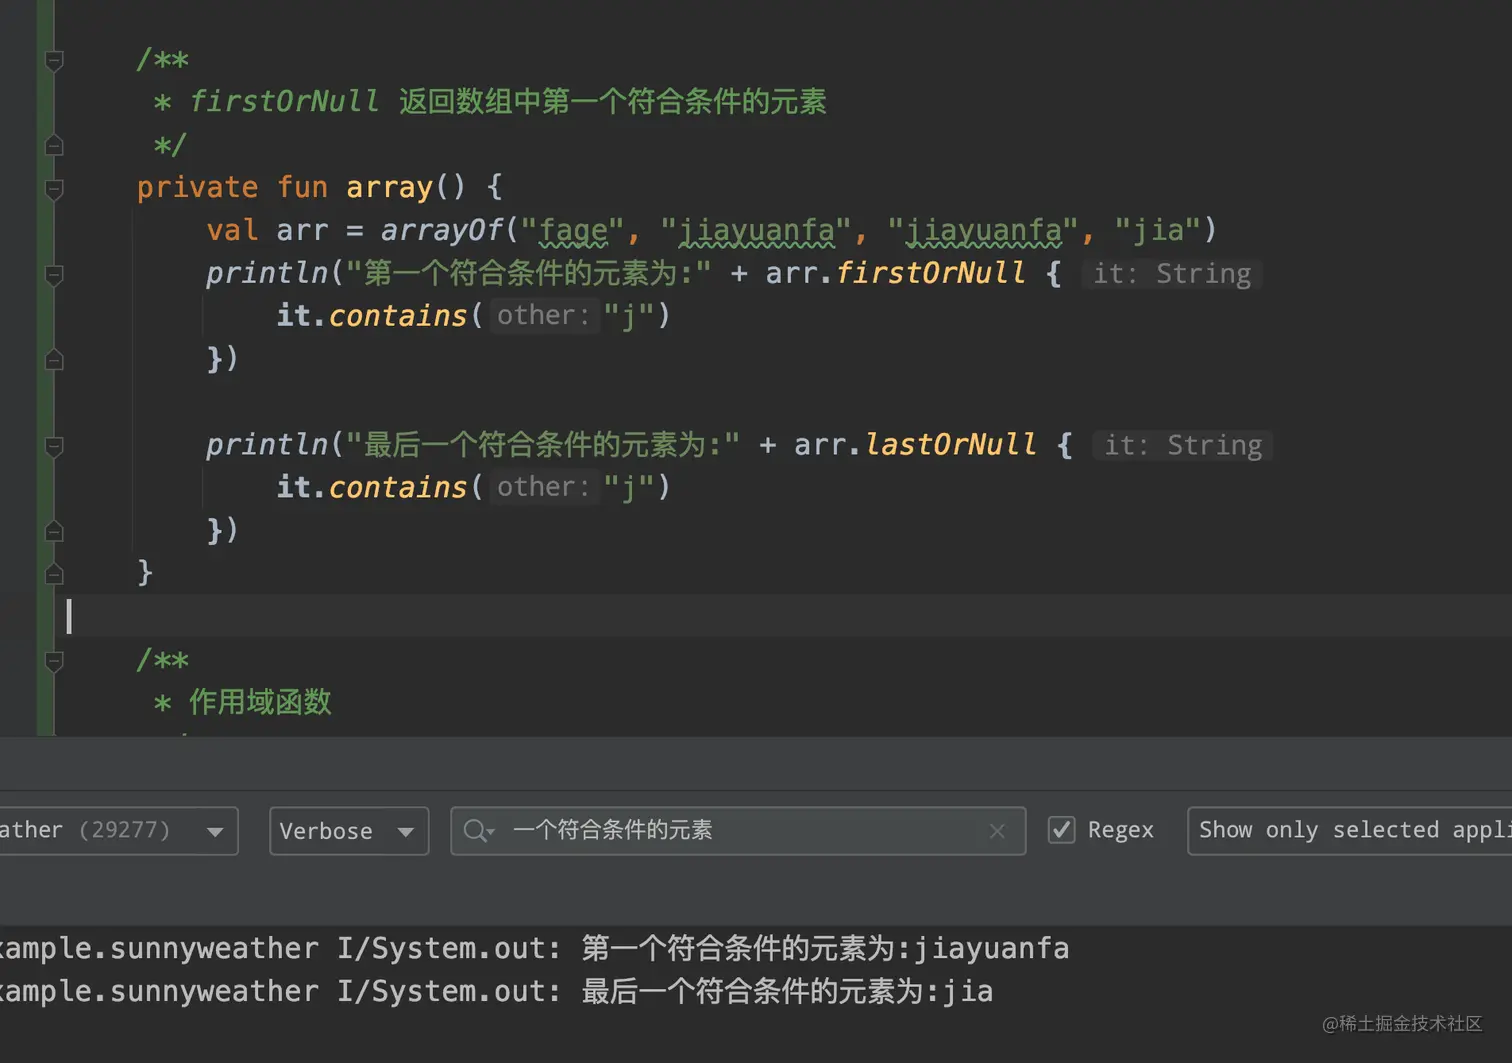
Task: Click the 'private' keyword
Action: pyautogui.click(x=197, y=188)
